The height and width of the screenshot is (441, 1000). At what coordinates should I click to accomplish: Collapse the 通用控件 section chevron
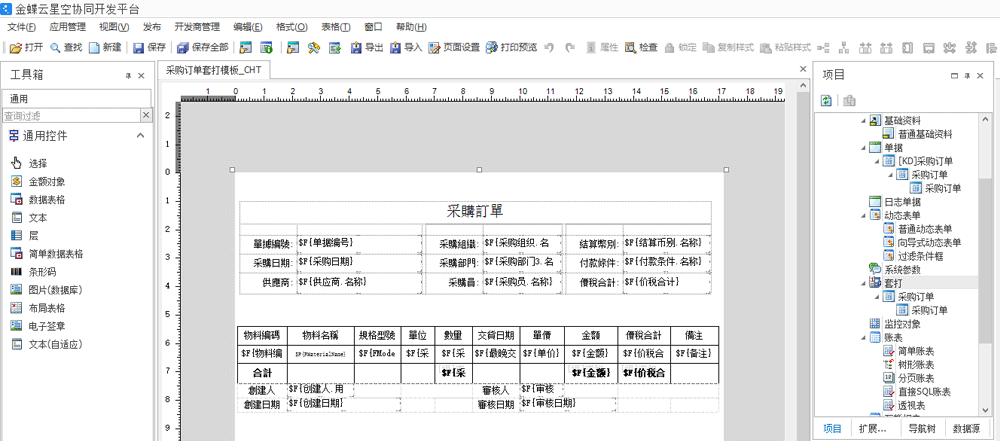(x=141, y=135)
